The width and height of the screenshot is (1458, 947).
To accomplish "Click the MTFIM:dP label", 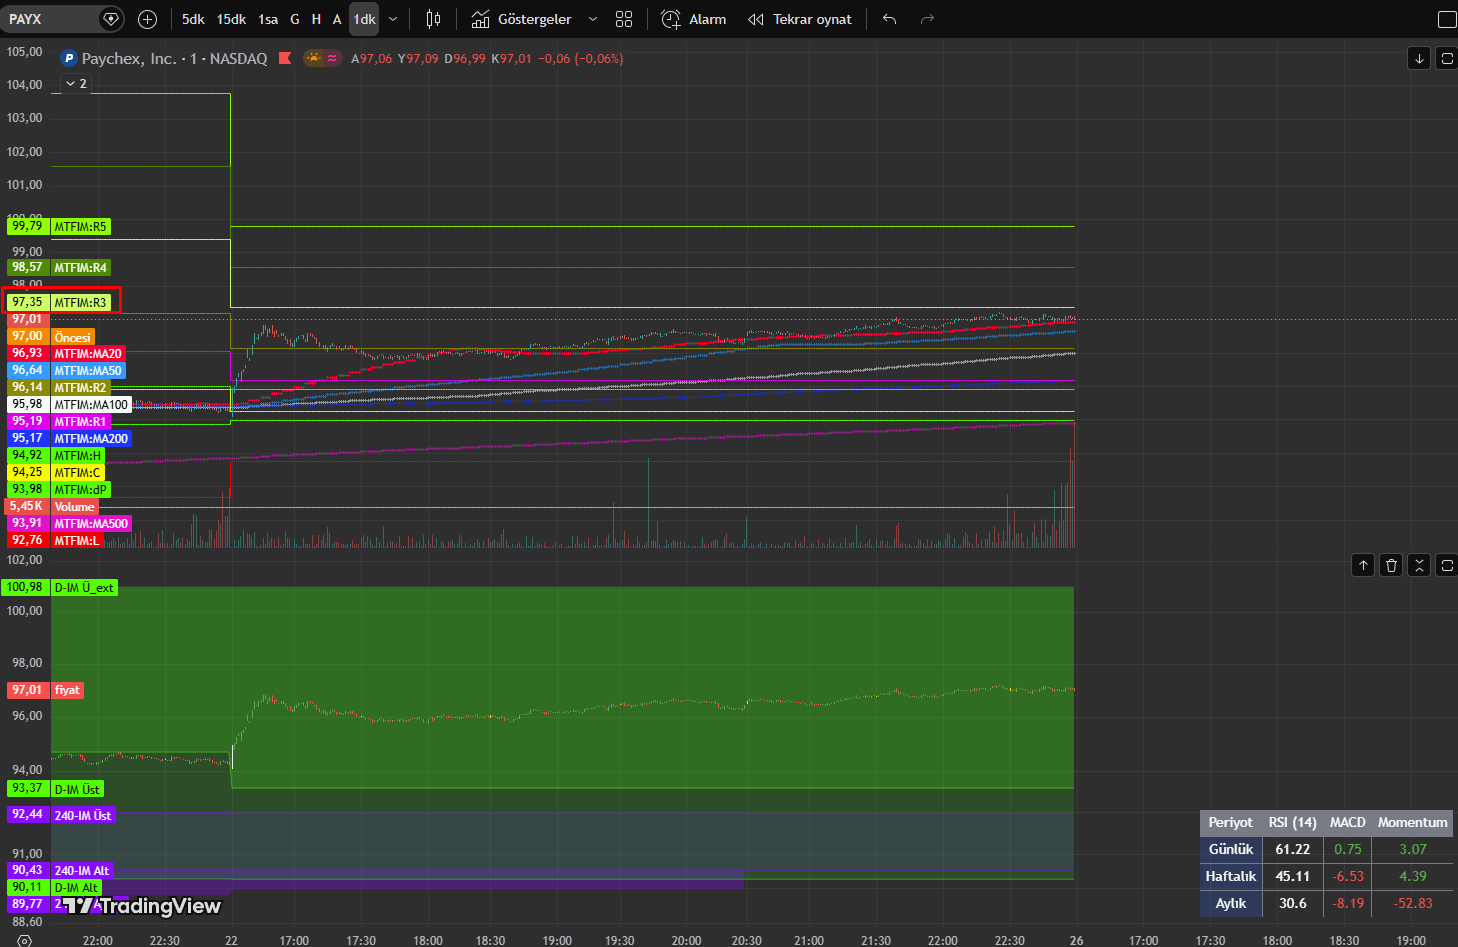I will pyautogui.click(x=80, y=490).
